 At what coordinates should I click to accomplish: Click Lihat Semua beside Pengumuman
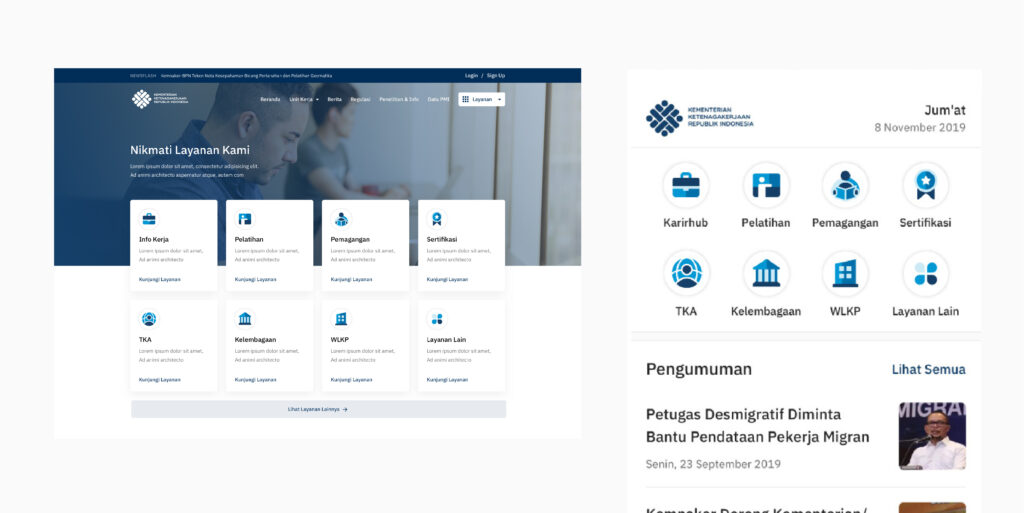(x=928, y=370)
